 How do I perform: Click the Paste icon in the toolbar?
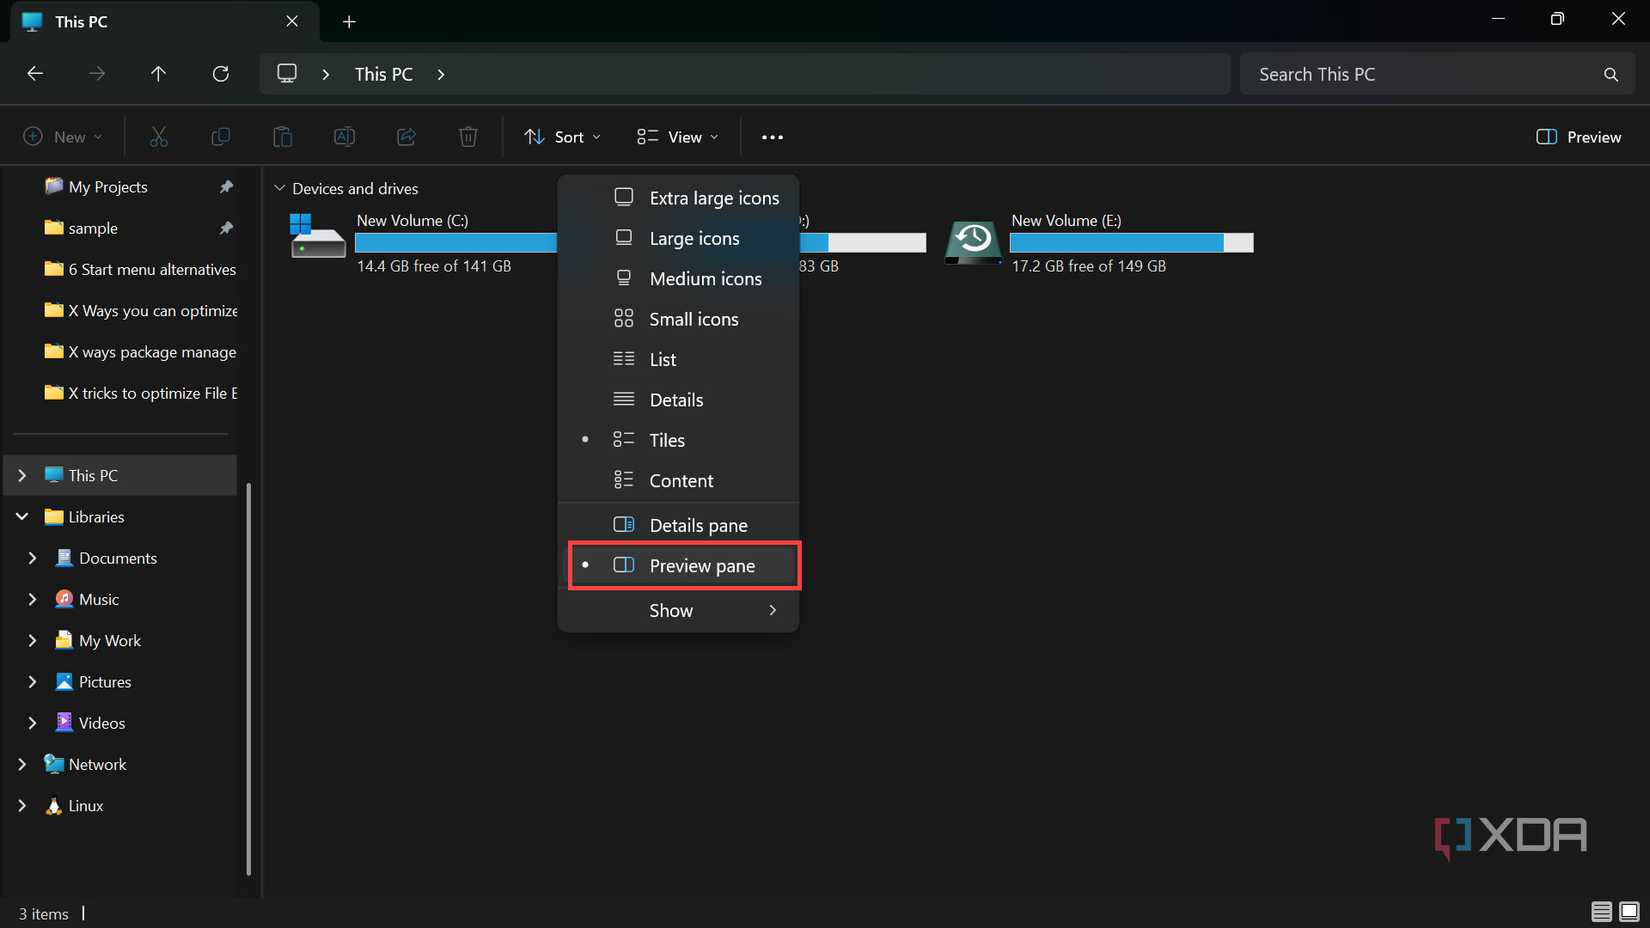[x=282, y=136]
